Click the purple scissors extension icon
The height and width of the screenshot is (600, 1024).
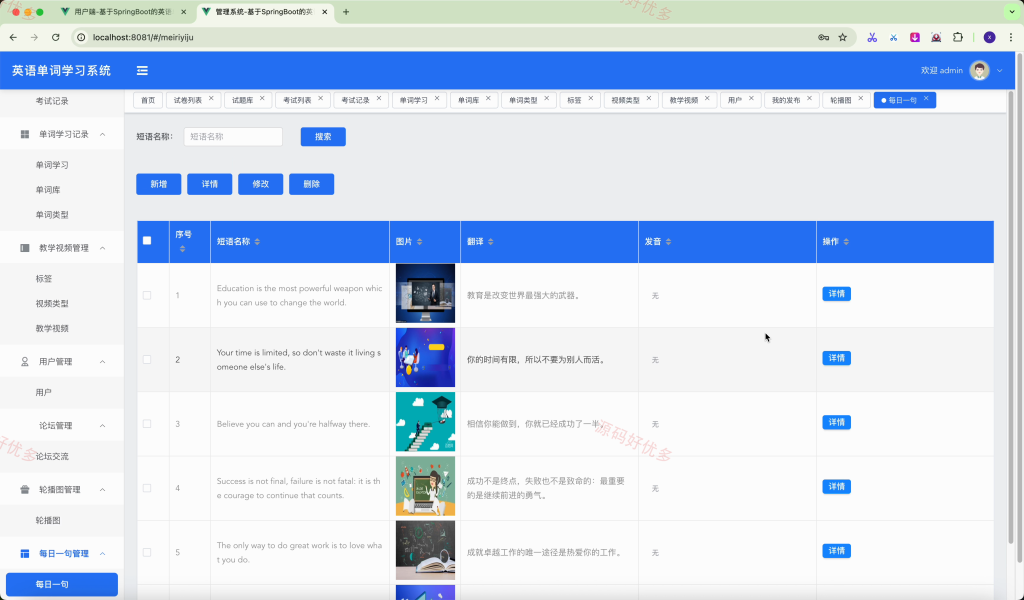coord(872,37)
